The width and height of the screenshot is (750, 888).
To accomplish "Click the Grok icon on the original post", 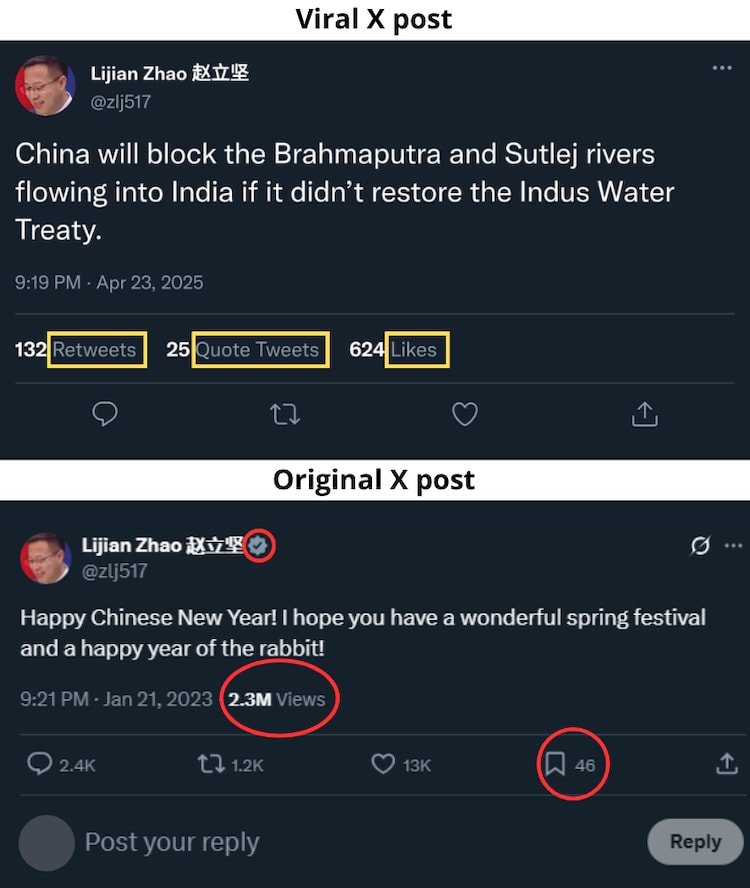I will (701, 546).
